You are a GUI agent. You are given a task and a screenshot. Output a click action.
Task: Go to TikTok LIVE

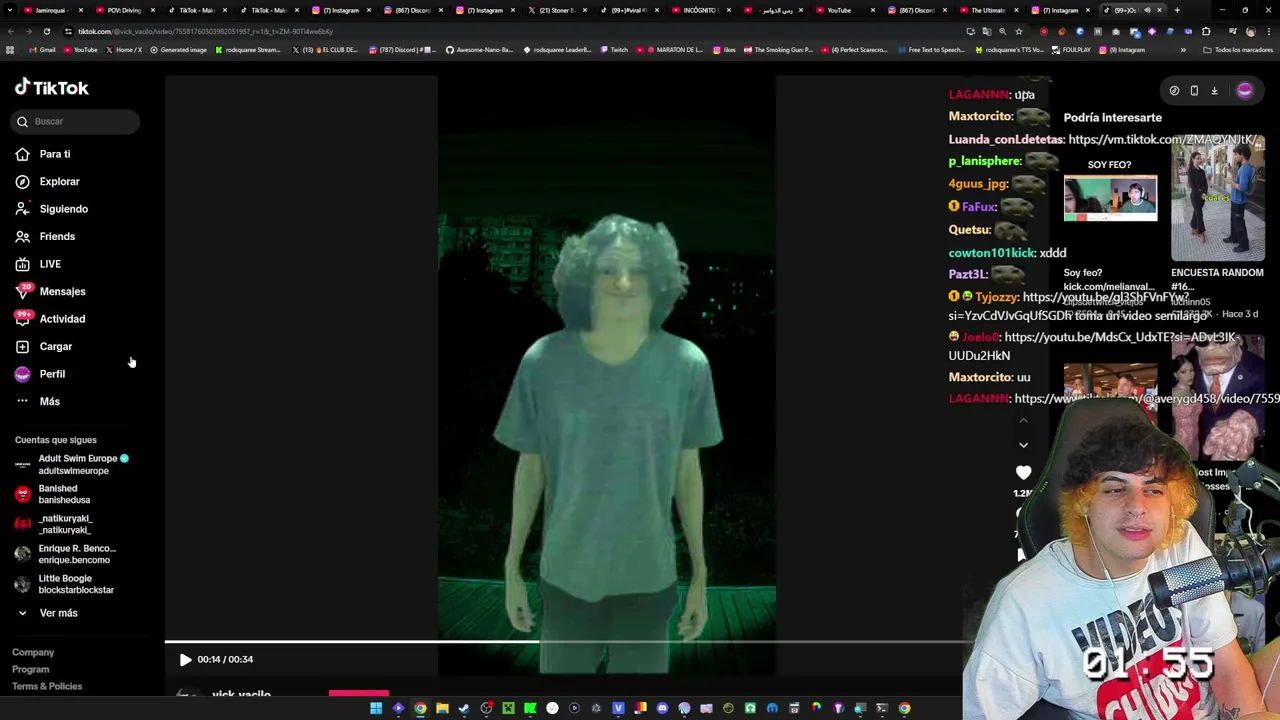[50, 264]
